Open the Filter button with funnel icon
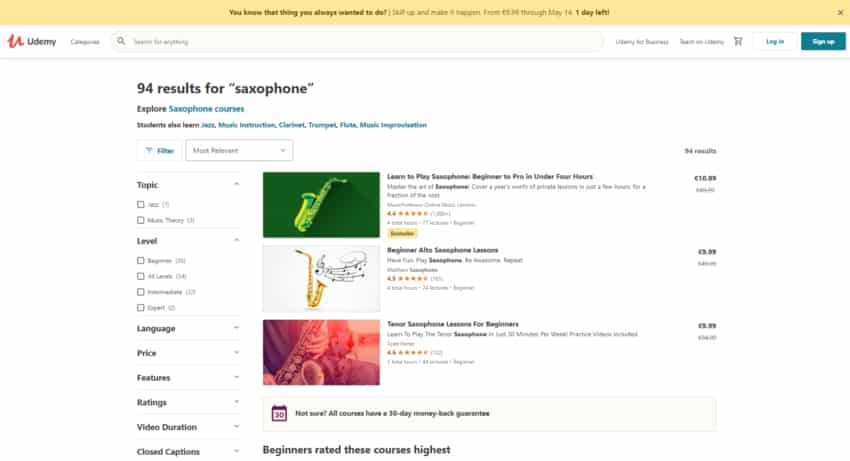The image size is (850, 461). click(159, 151)
